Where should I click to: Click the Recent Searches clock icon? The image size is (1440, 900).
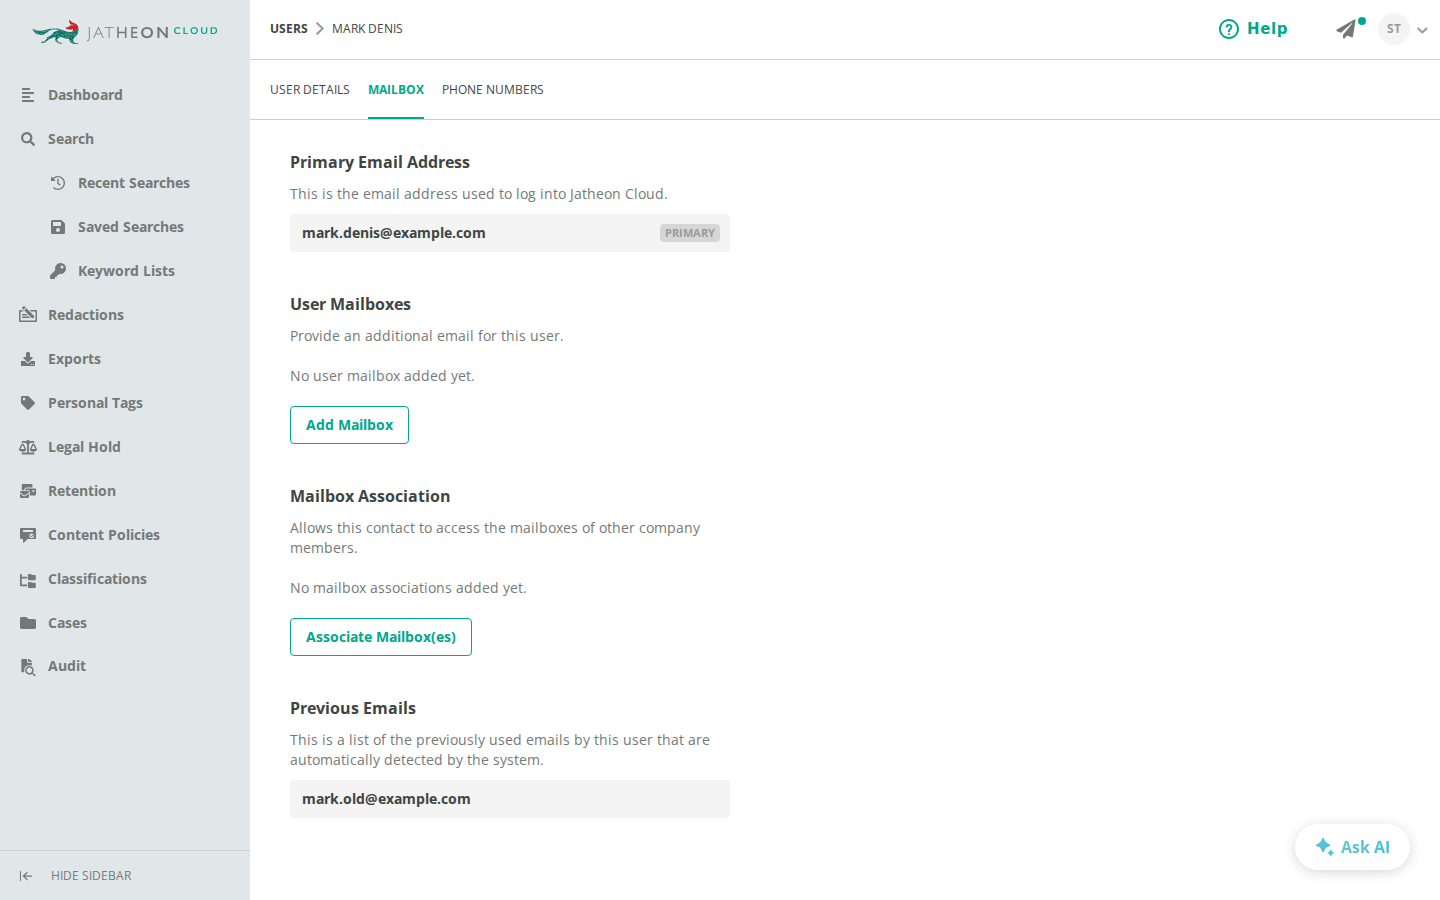(58, 183)
